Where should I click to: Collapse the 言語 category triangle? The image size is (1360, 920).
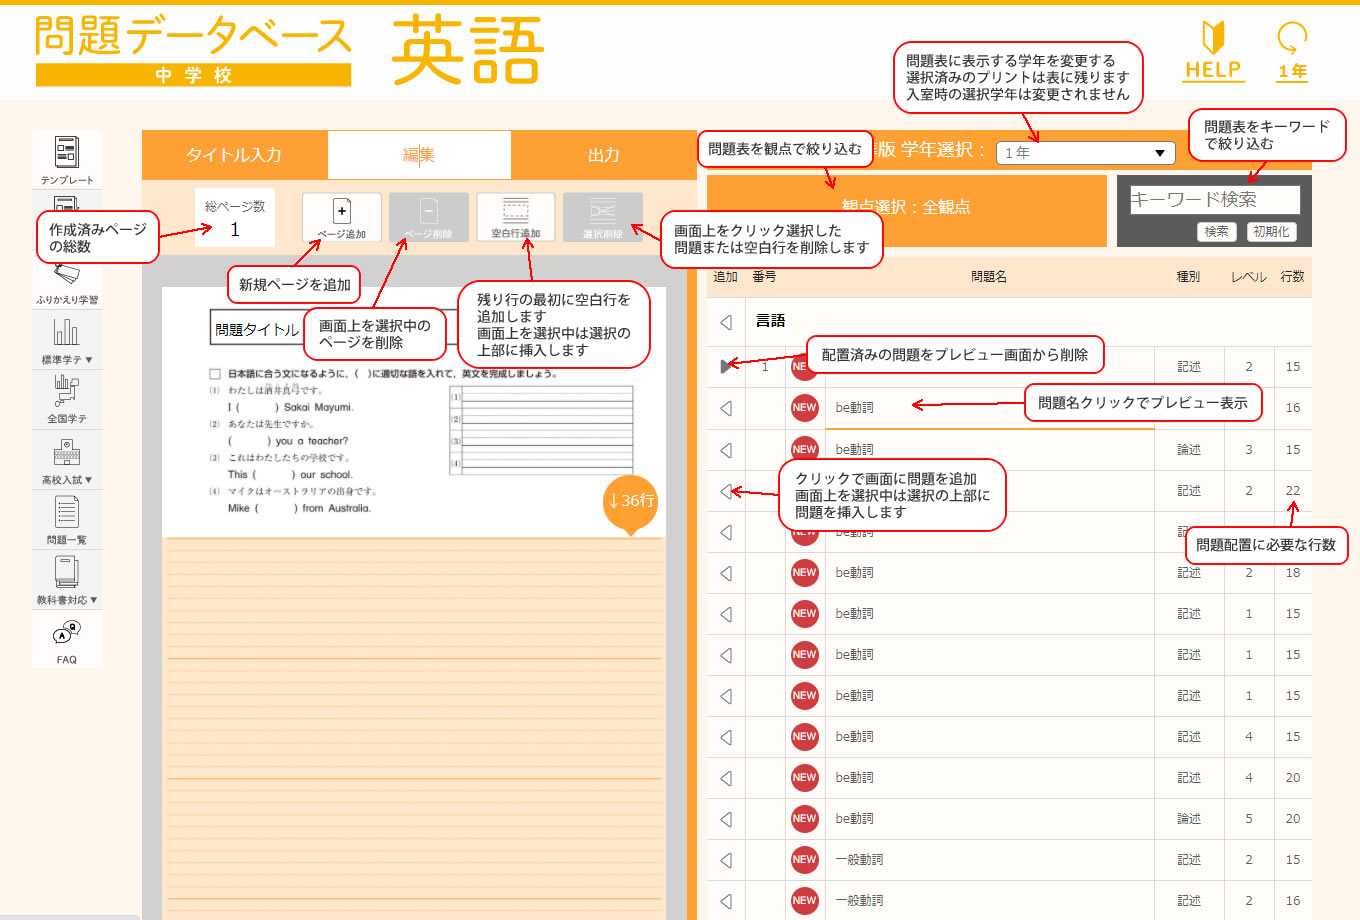pyautogui.click(x=726, y=322)
